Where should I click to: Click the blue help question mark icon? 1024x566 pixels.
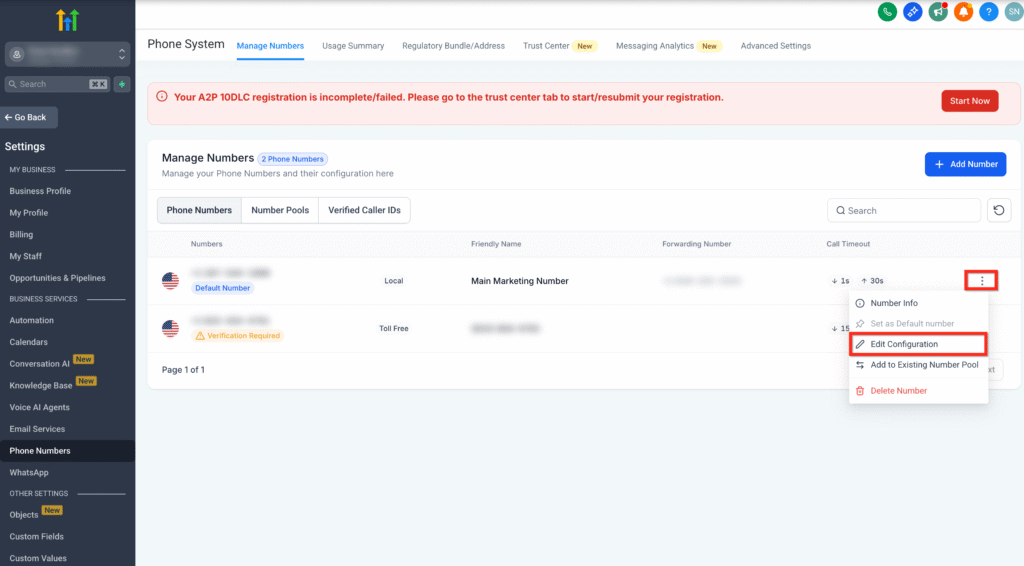pos(988,12)
